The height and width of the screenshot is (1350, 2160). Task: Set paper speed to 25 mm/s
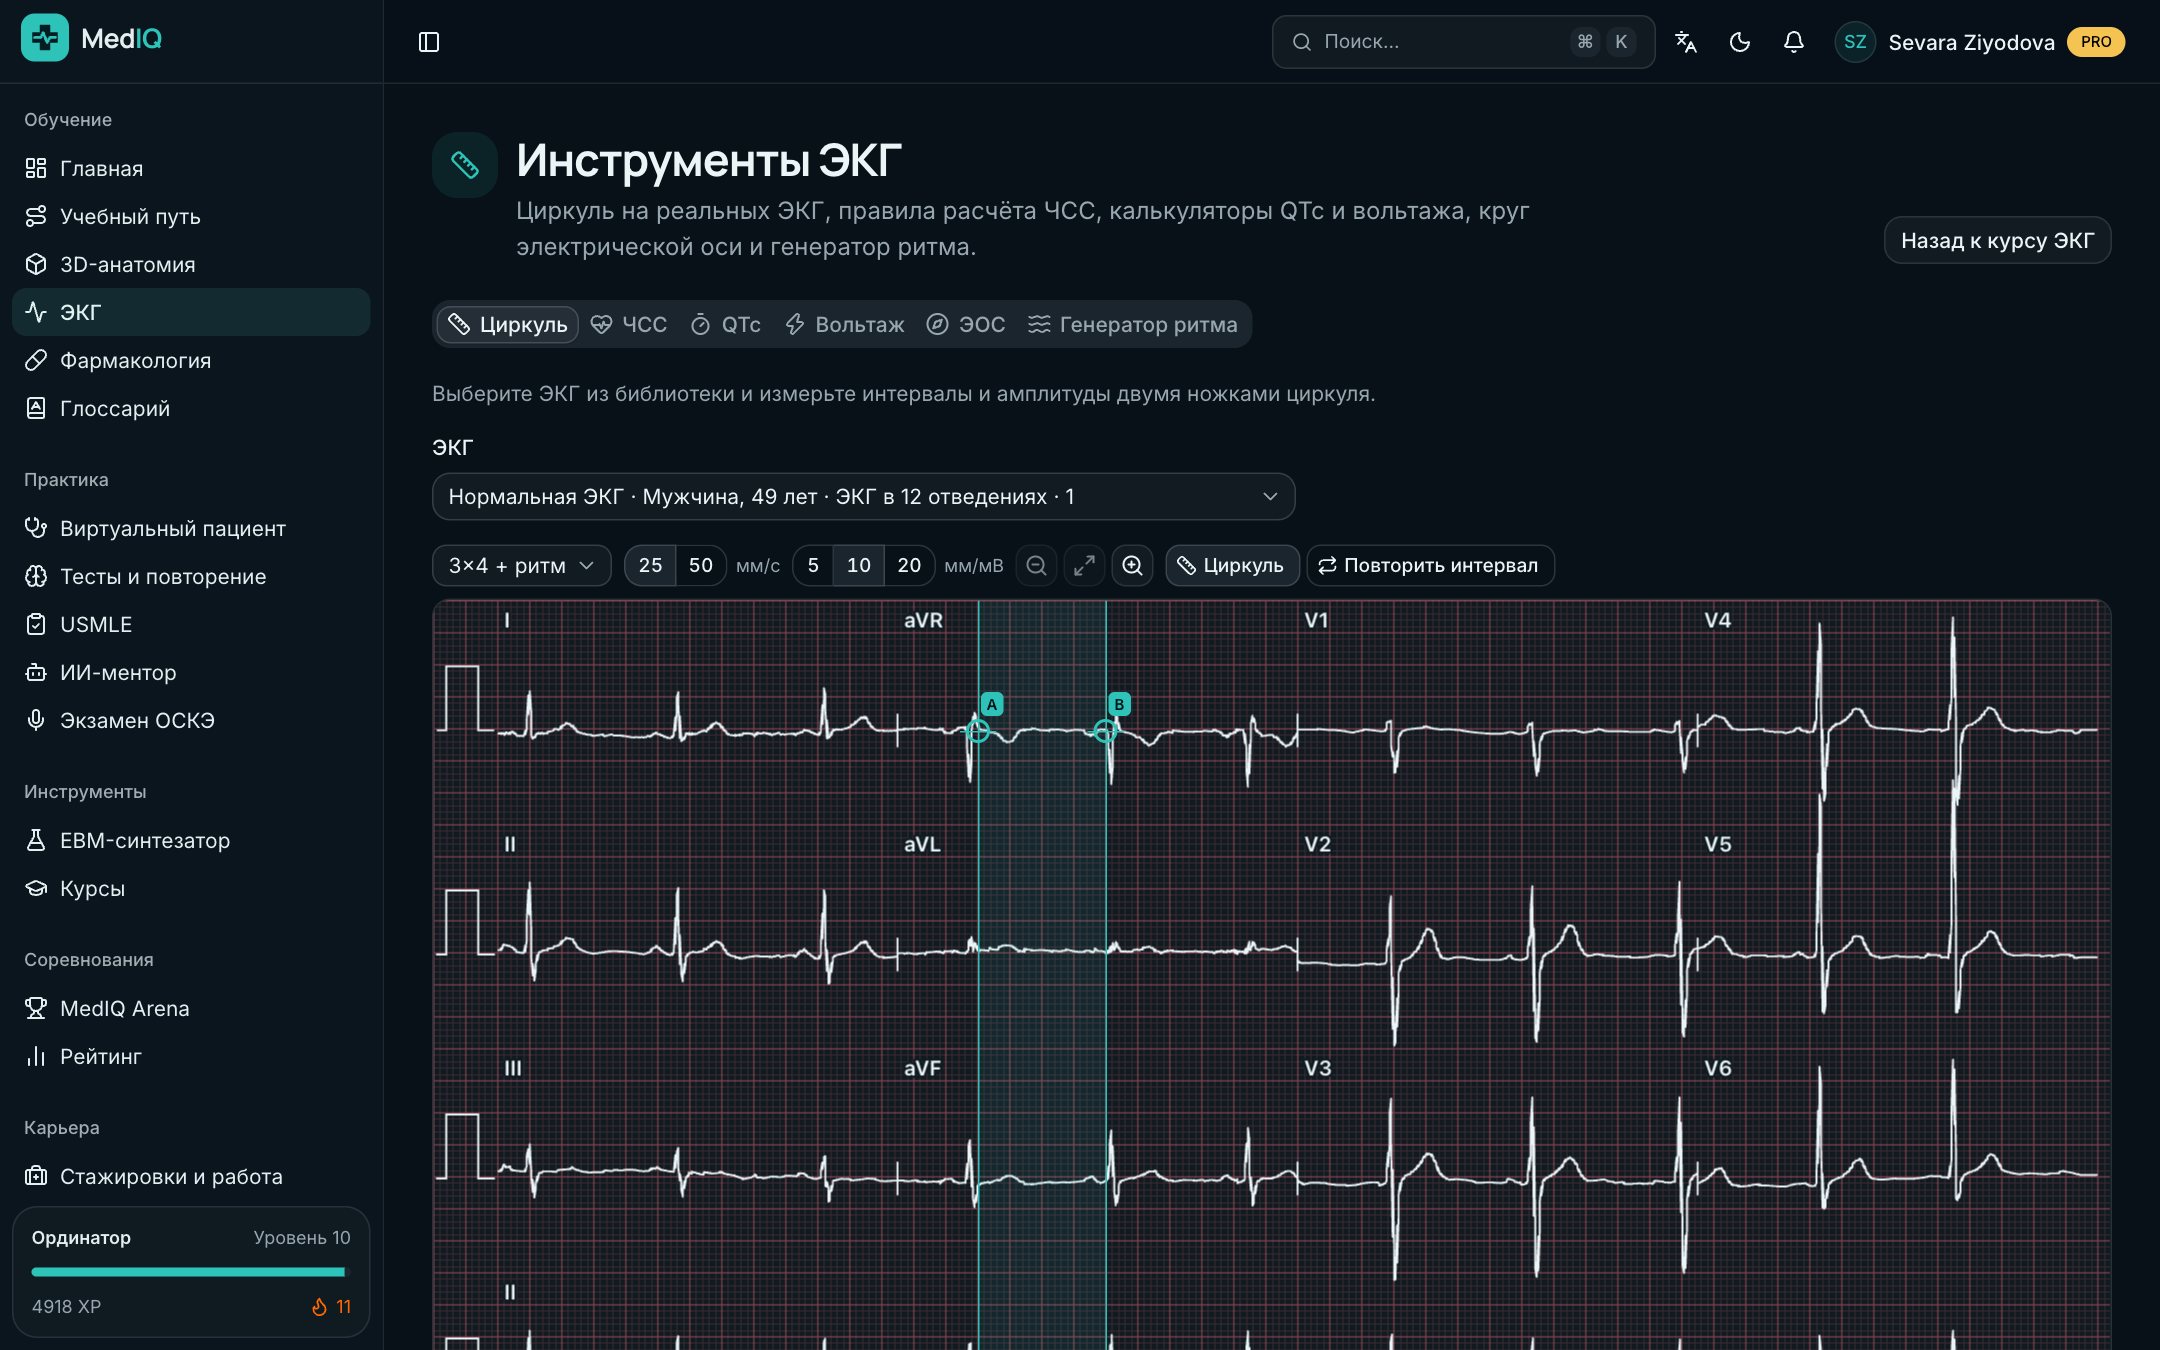650,566
